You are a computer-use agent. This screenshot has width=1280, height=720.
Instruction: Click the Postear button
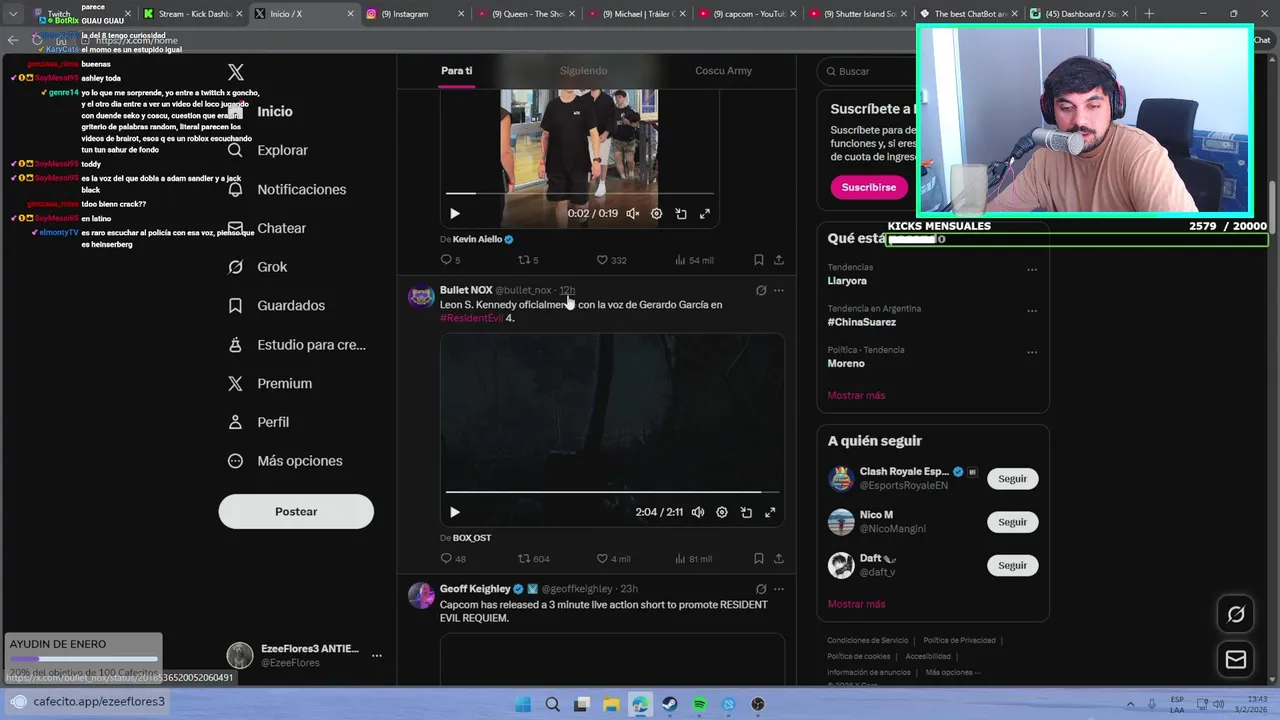click(x=296, y=512)
